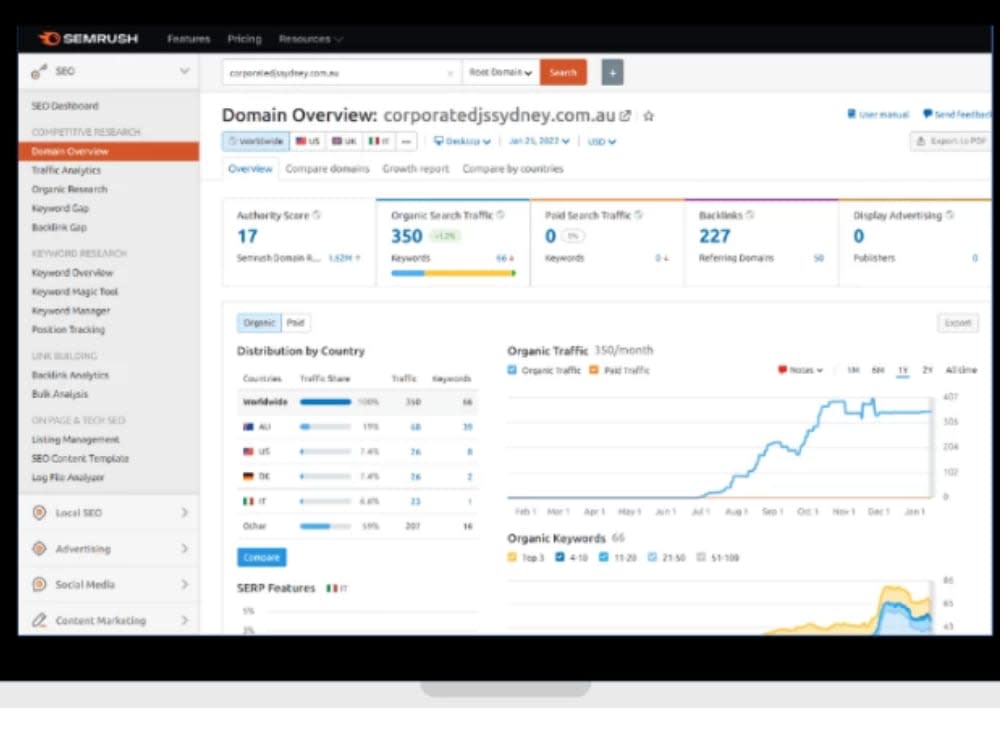The width and height of the screenshot is (1000, 750).
Task: Open the USD currency dropdown
Action: pos(601,141)
